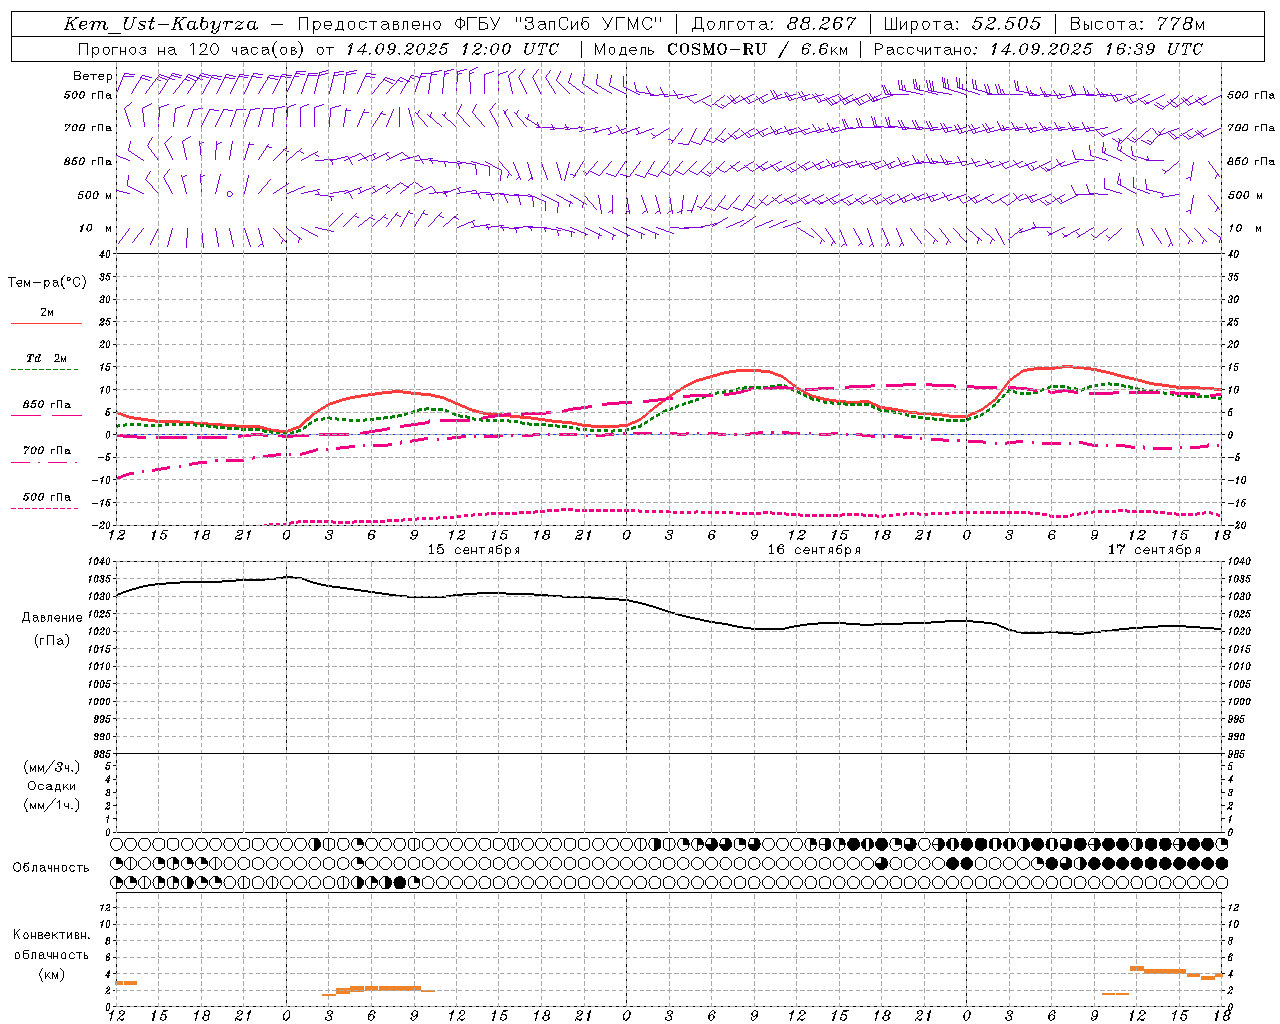Click the Ветер label on the wind panel
Screen dimensions: 1280x1024
(92, 76)
